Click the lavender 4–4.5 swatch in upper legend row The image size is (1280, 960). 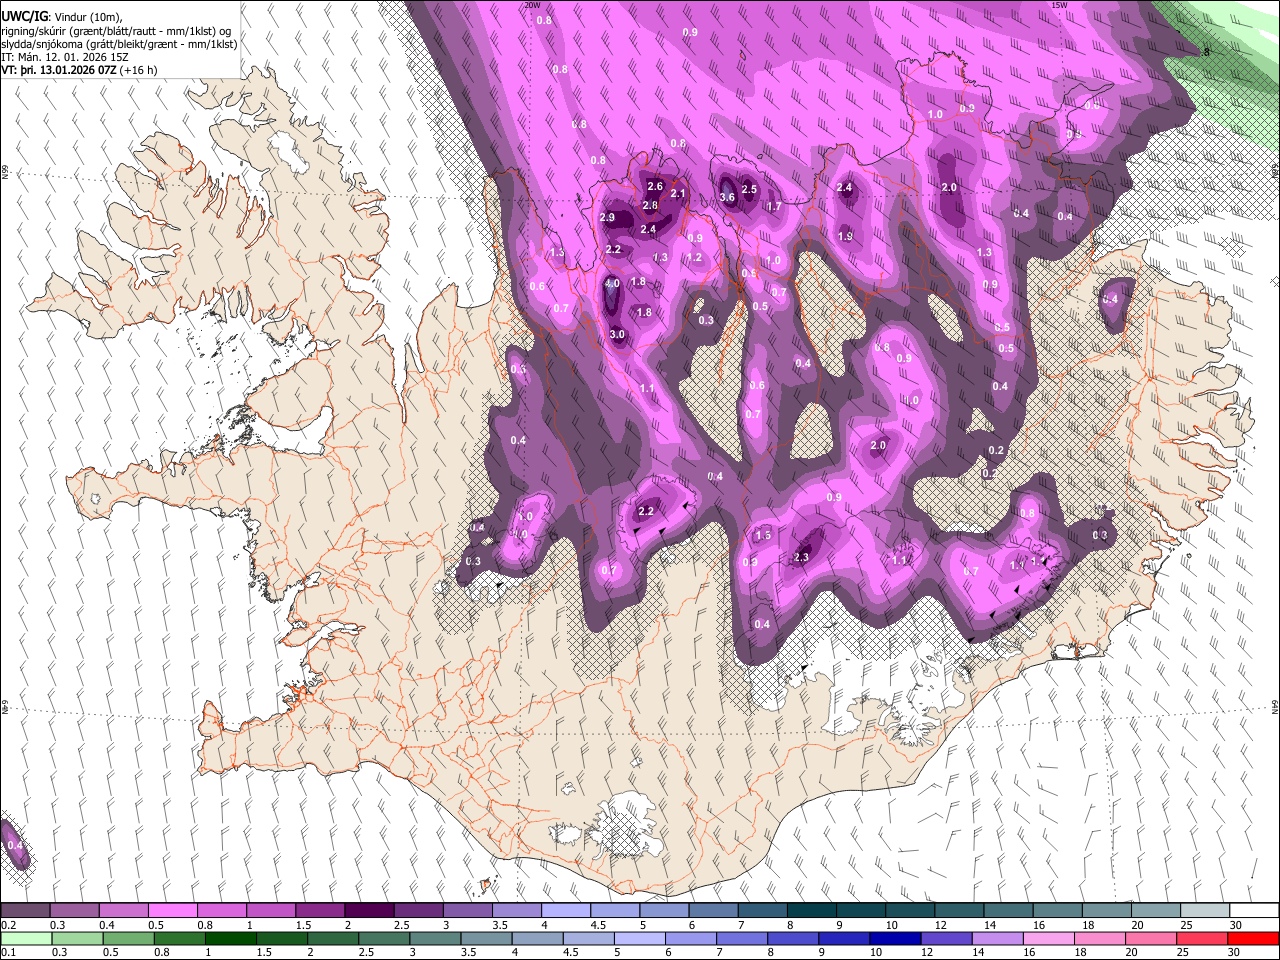[x=565, y=911]
